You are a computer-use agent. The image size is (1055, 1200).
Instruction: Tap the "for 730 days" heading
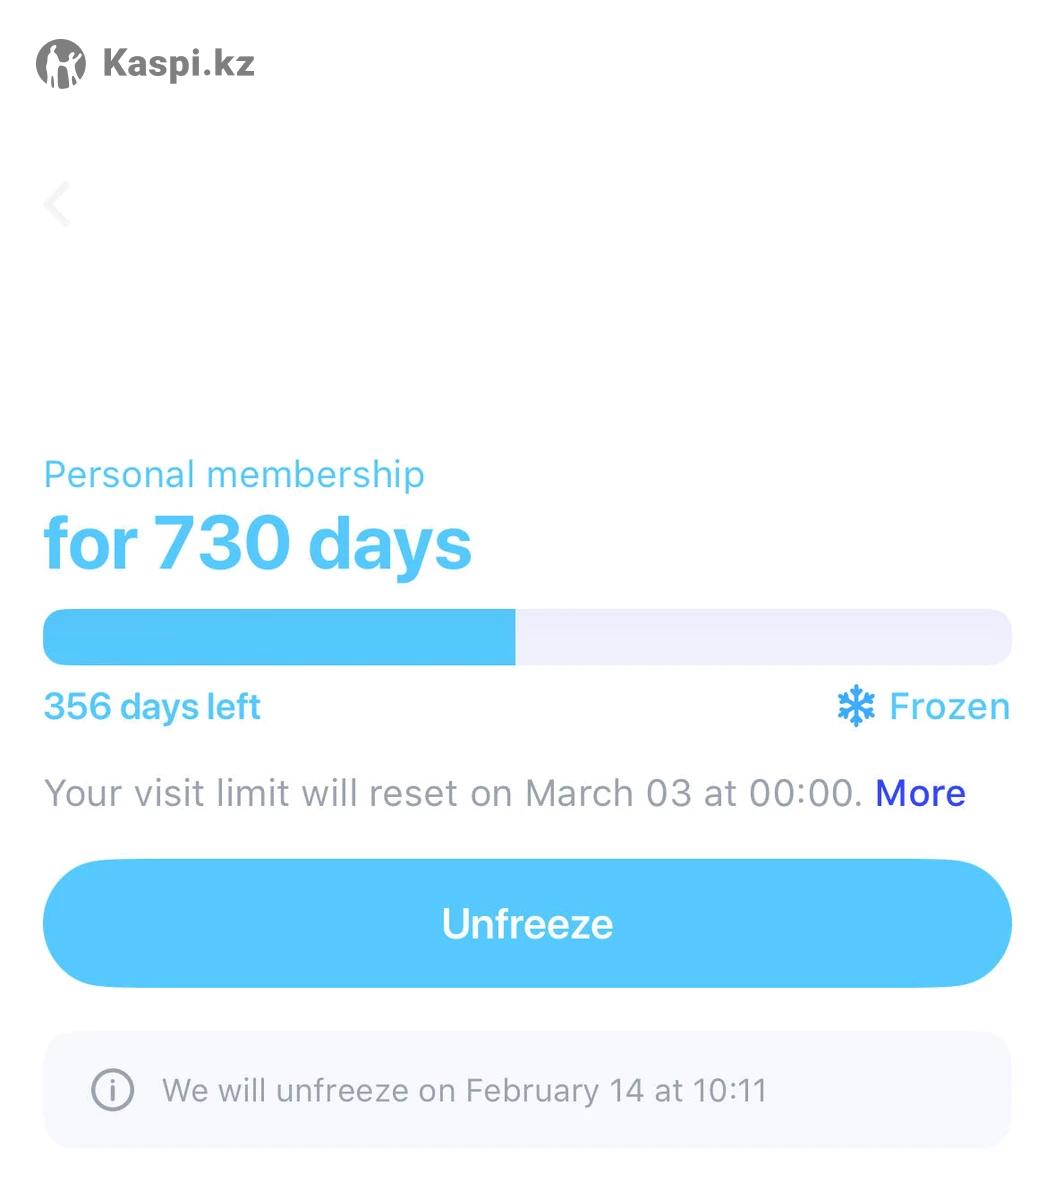tap(257, 544)
